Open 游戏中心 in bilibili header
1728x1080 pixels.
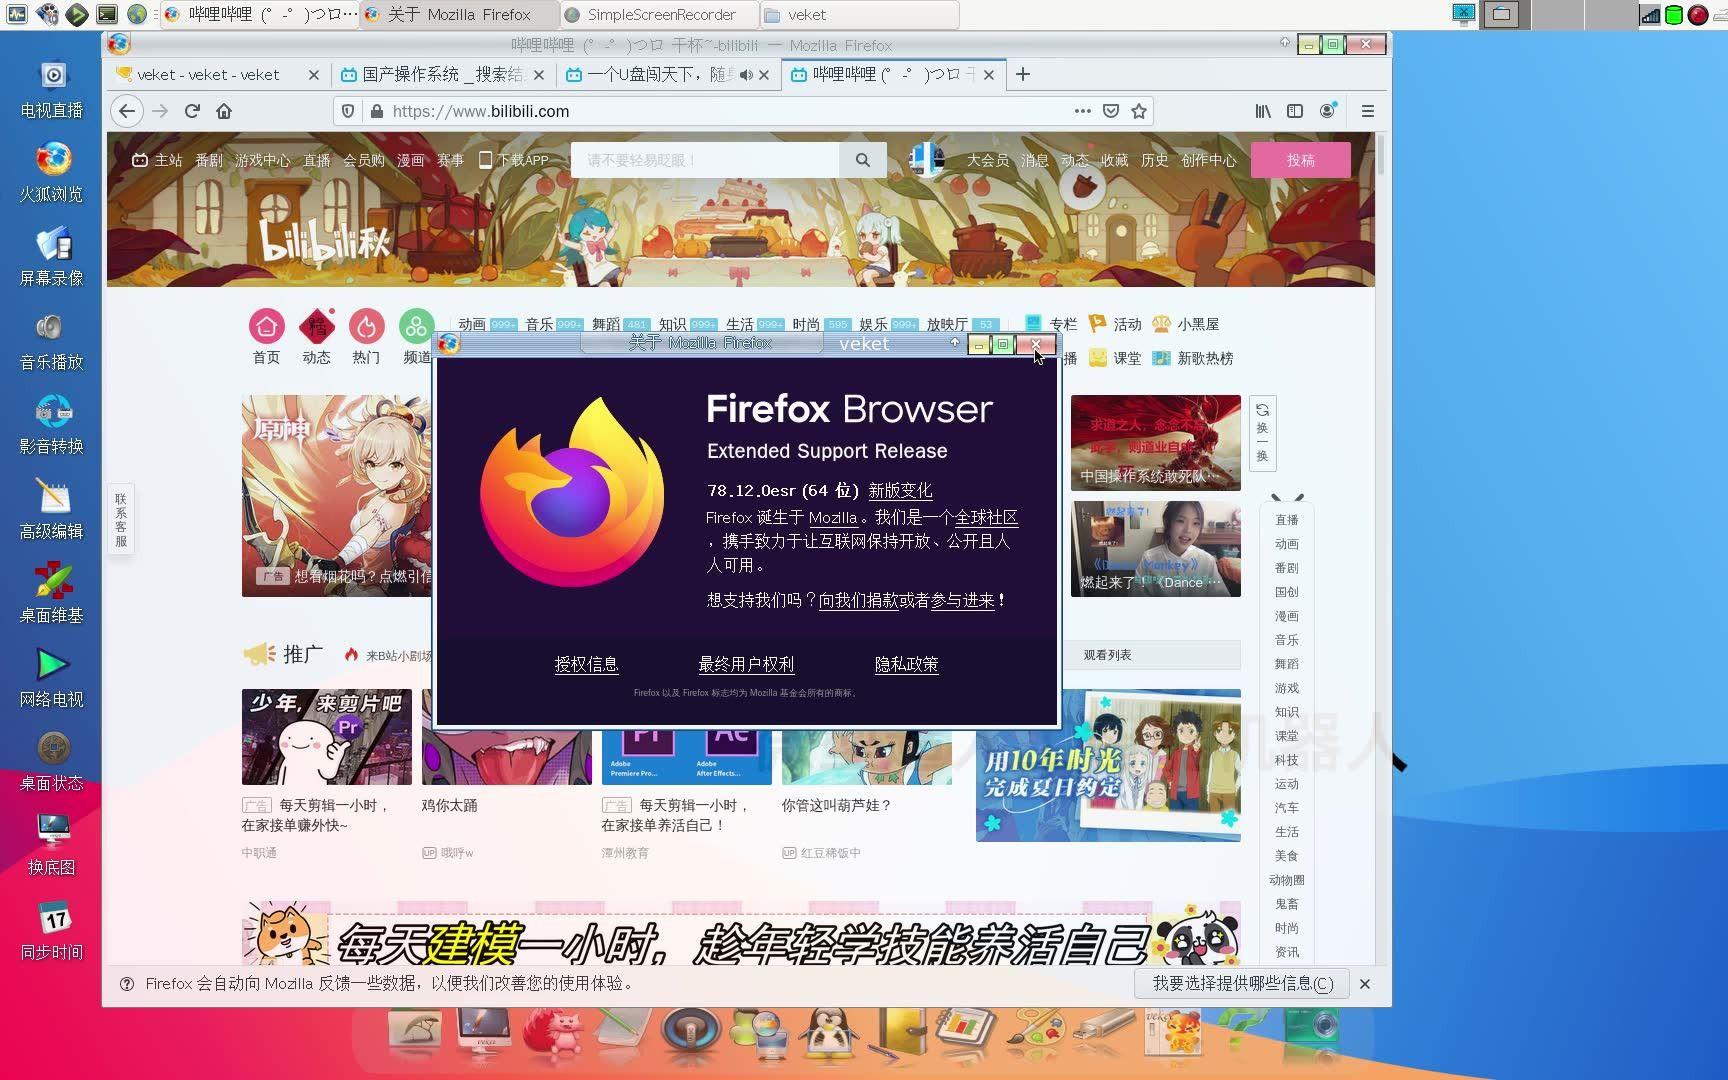point(262,160)
